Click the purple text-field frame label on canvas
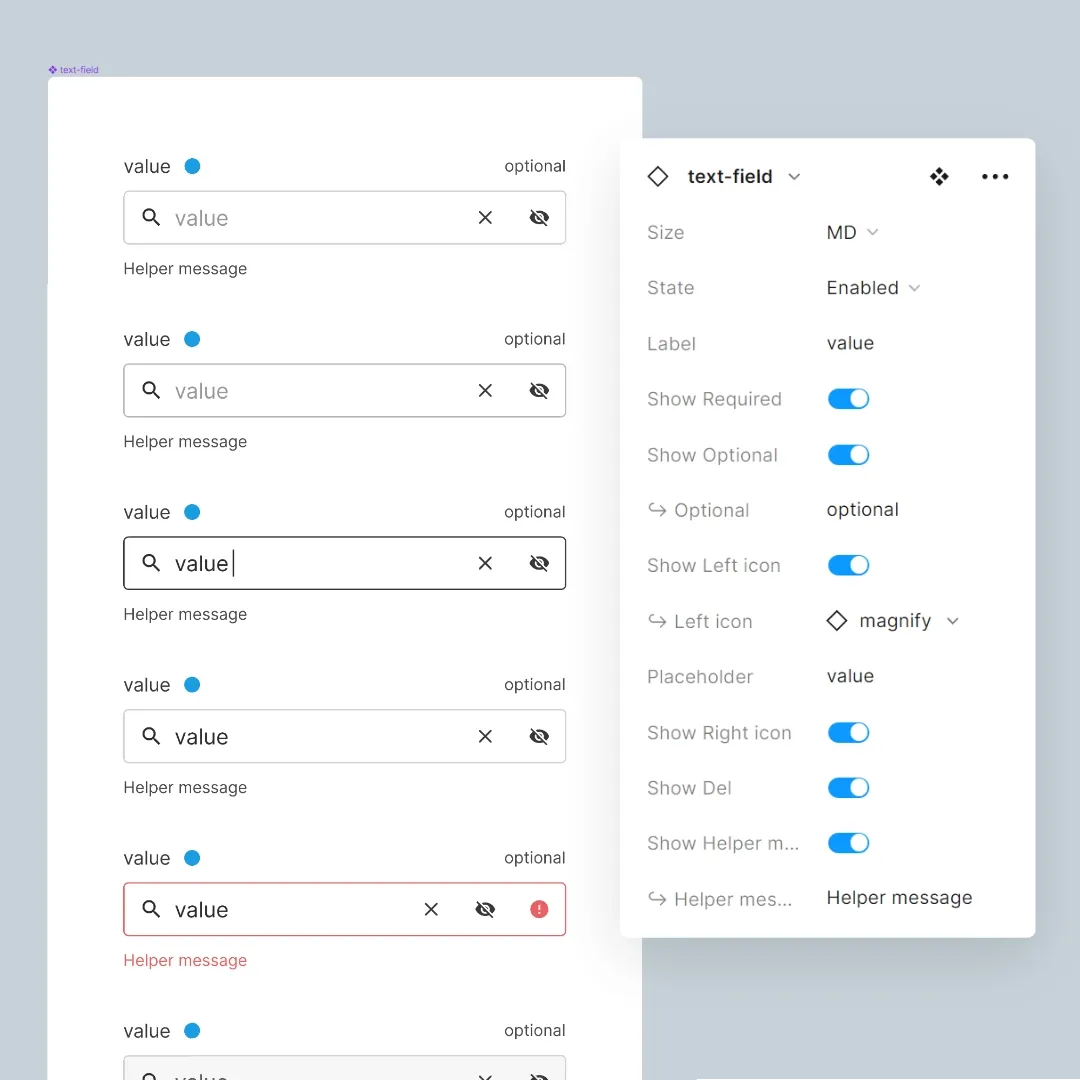The width and height of the screenshot is (1080, 1080). [74, 70]
